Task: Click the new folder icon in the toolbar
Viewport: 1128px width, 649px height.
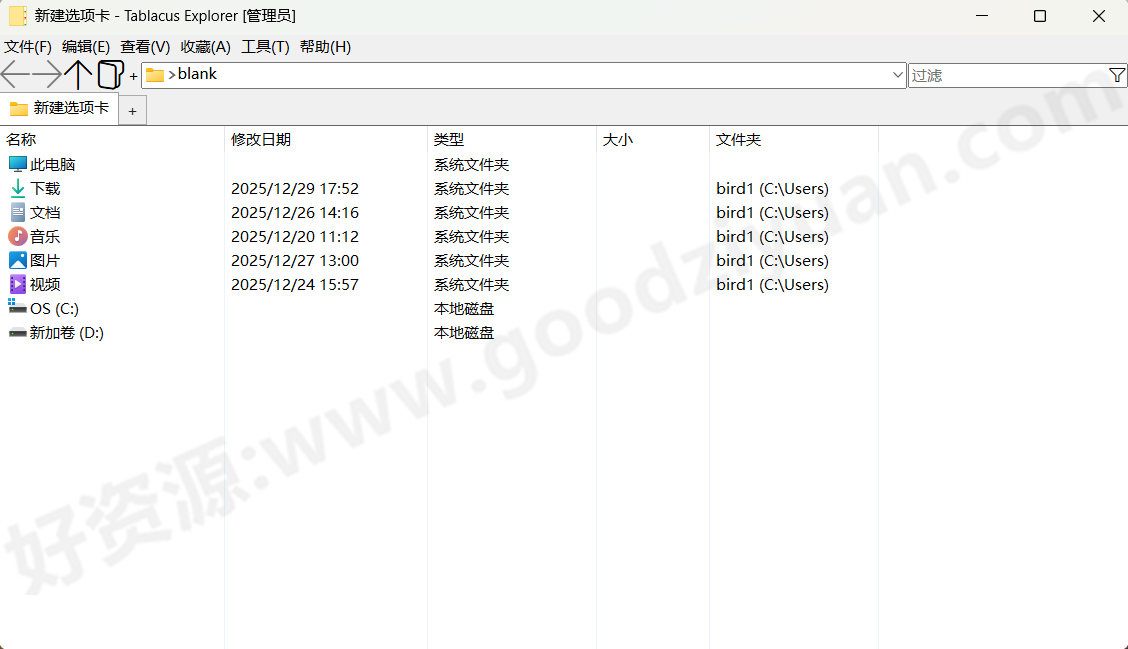Action: point(110,74)
